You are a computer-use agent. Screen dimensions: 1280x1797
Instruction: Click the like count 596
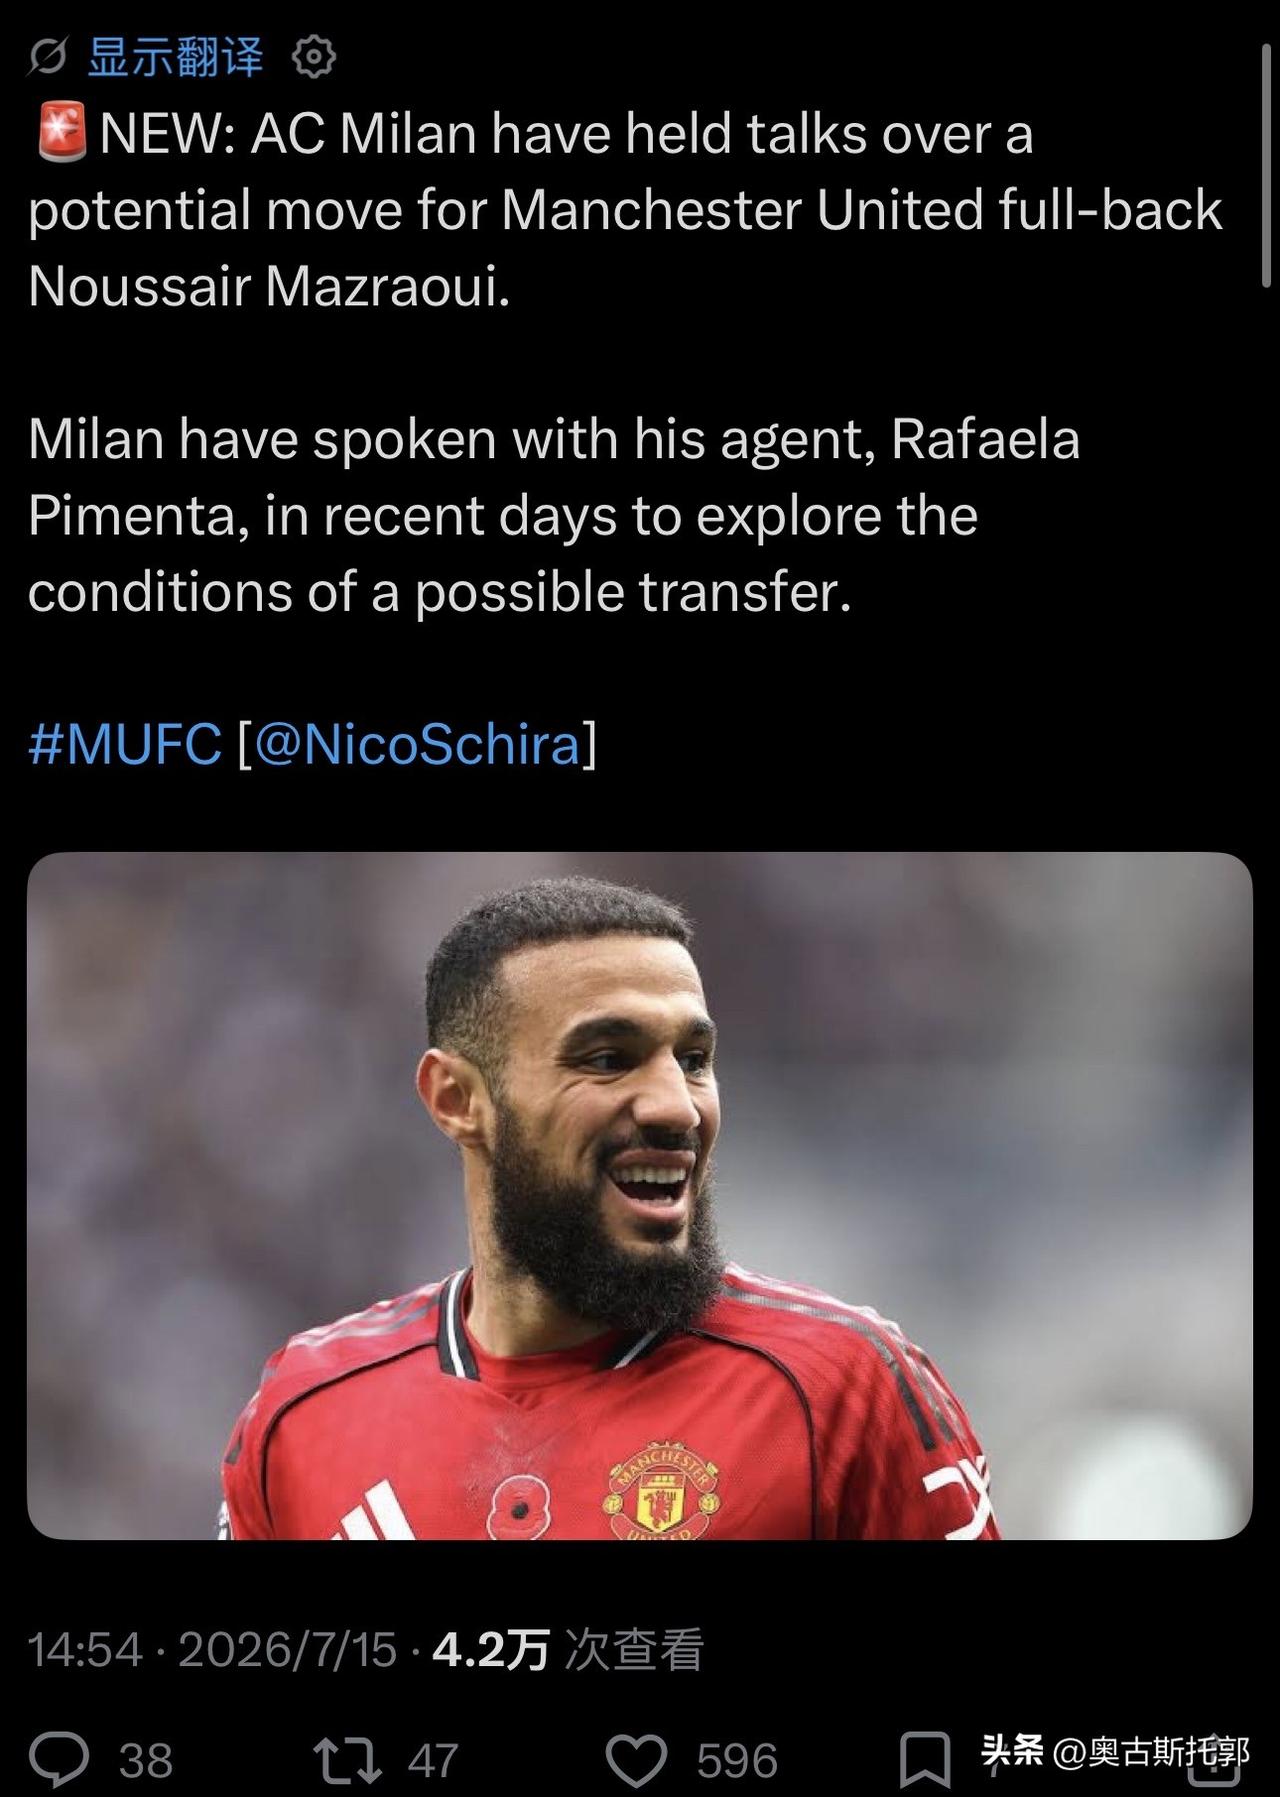pyautogui.click(x=737, y=1760)
